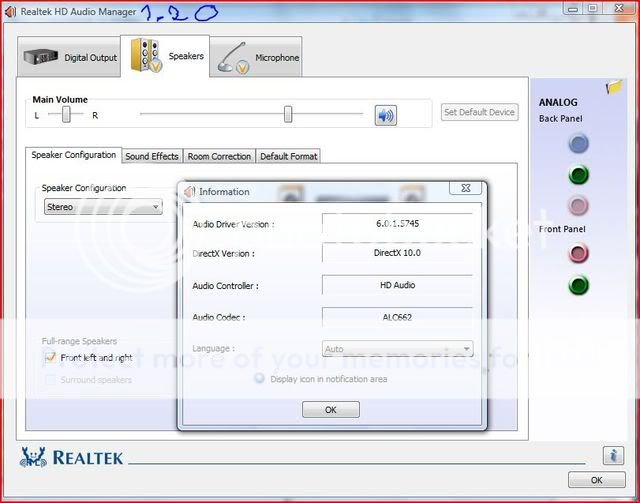Open the information 'i' icon button

point(613,456)
